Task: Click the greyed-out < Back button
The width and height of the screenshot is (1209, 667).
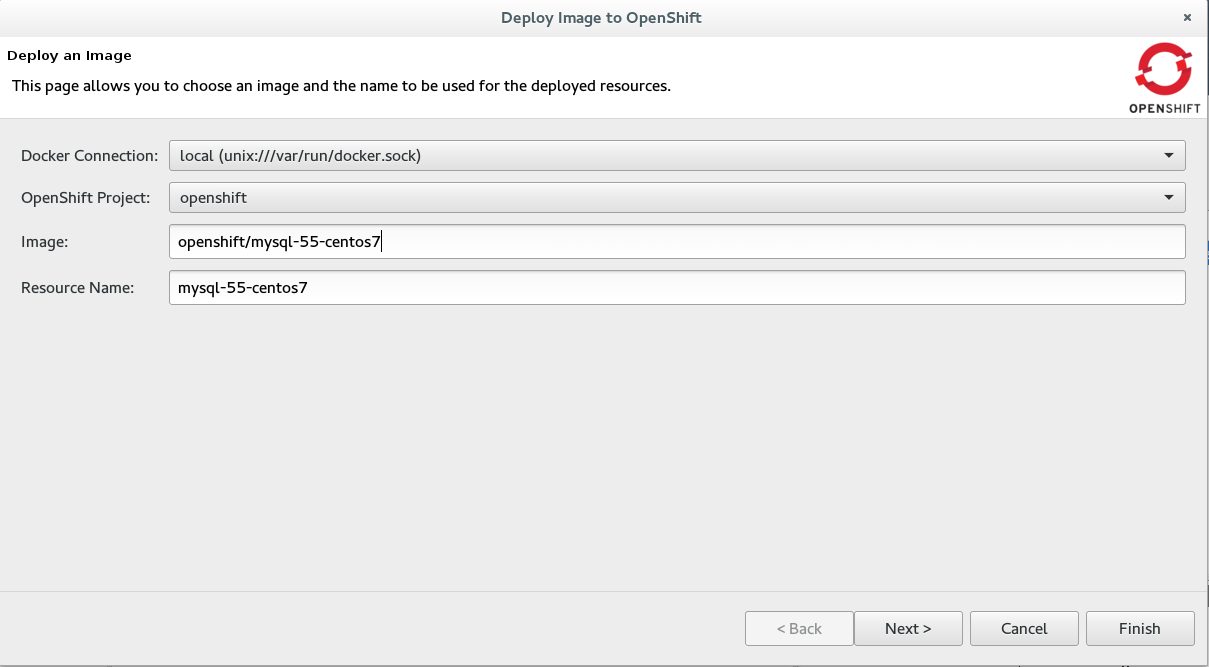Action: (799, 629)
